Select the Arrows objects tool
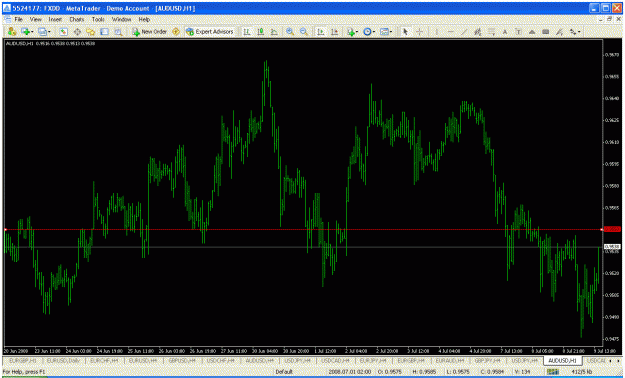The image size is (625, 378). pyautogui.click(x=573, y=32)
